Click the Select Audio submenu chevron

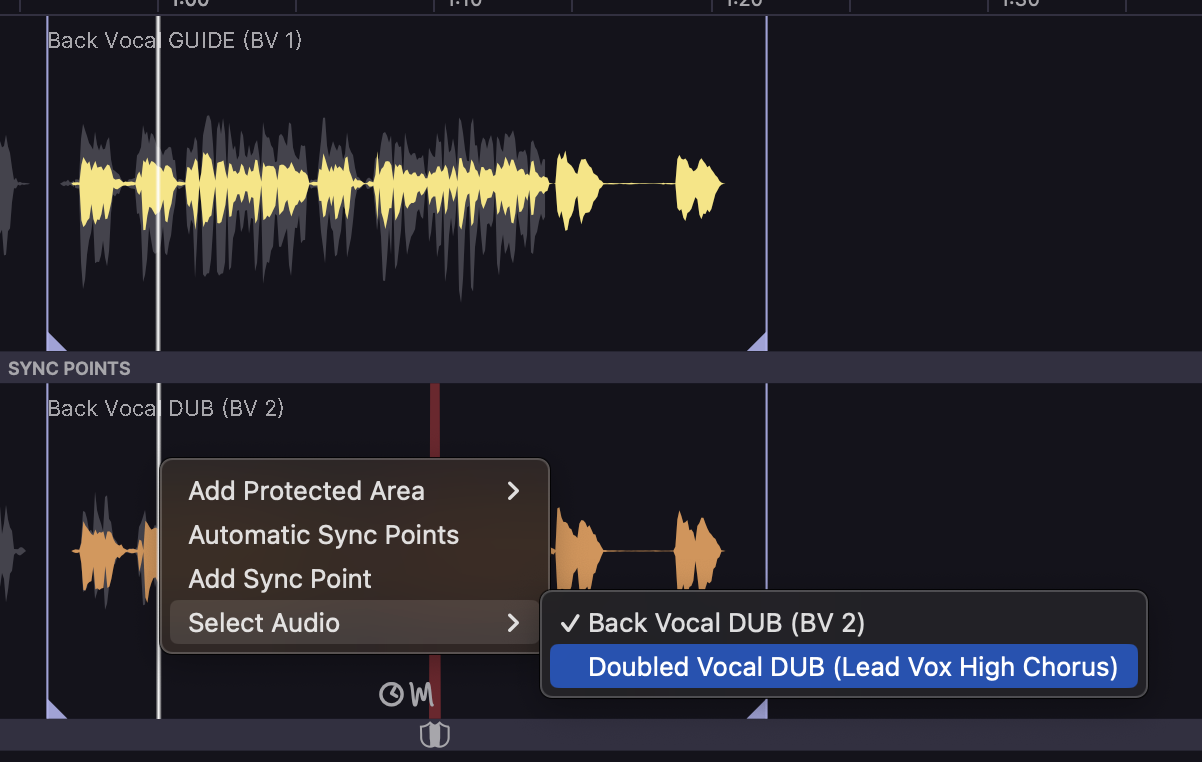tap(513, 623)
